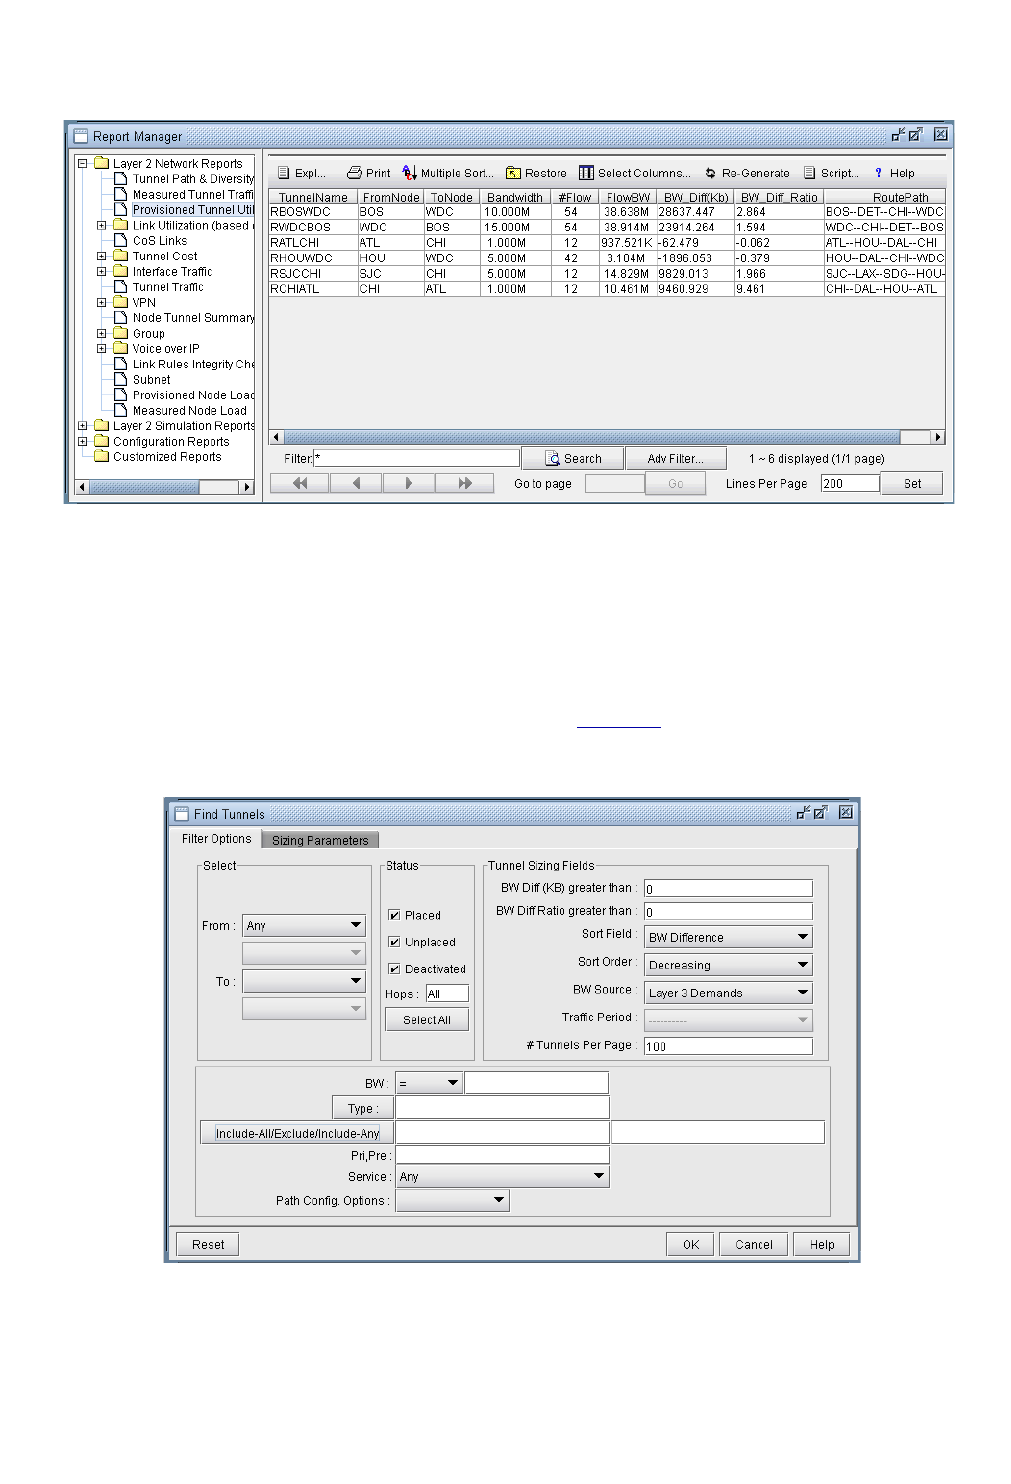Click OK in Find Tunnels

(690, 1244)
